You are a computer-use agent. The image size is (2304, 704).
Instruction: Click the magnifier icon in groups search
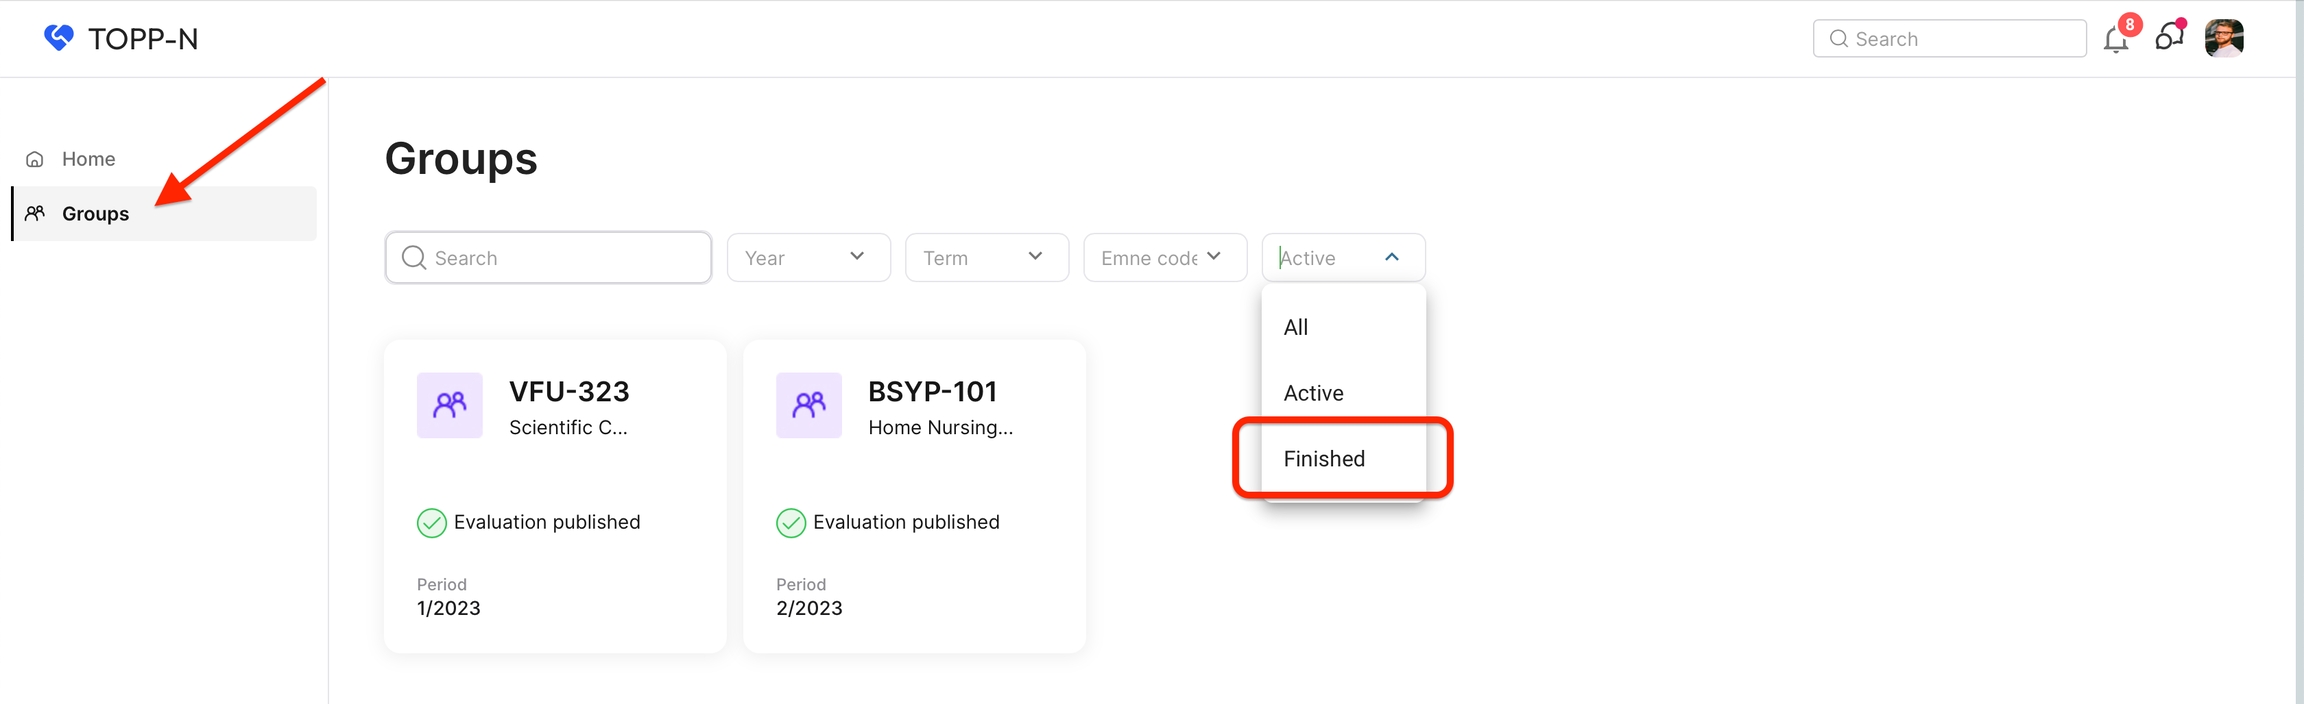(414, 258)
